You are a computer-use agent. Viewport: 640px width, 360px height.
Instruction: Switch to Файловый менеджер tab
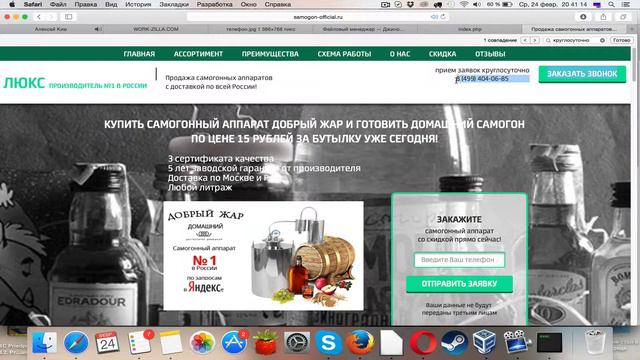tap(363, 29)
